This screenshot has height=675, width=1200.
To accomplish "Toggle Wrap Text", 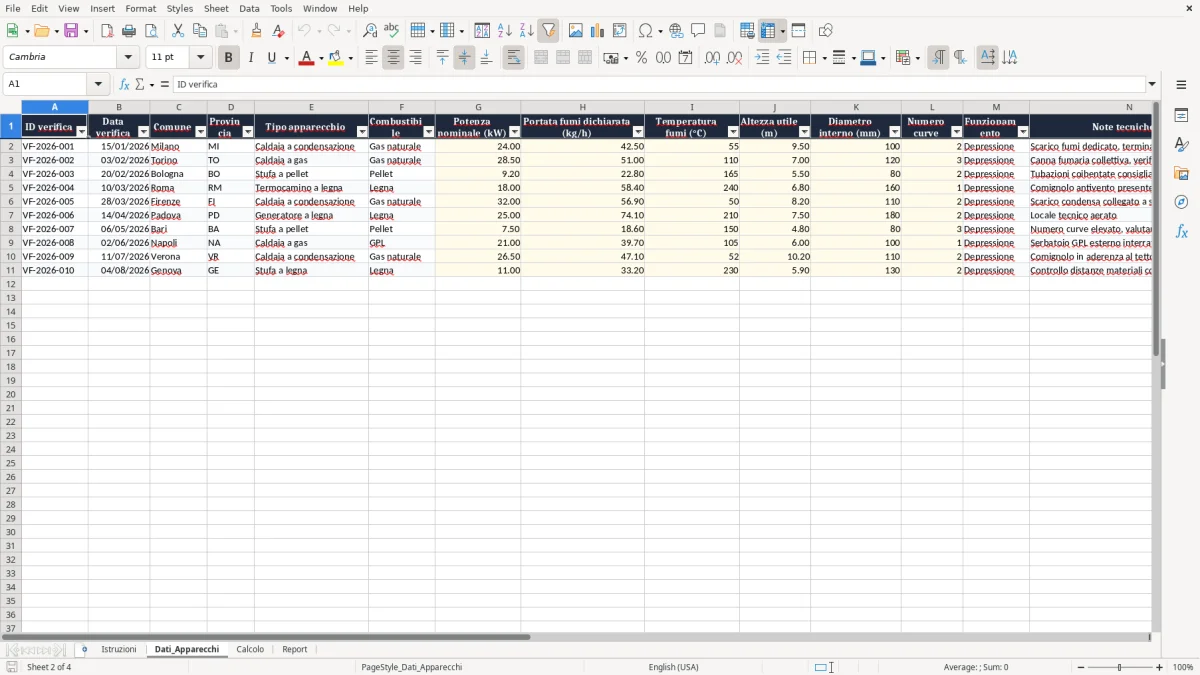I will pos(514,58).
